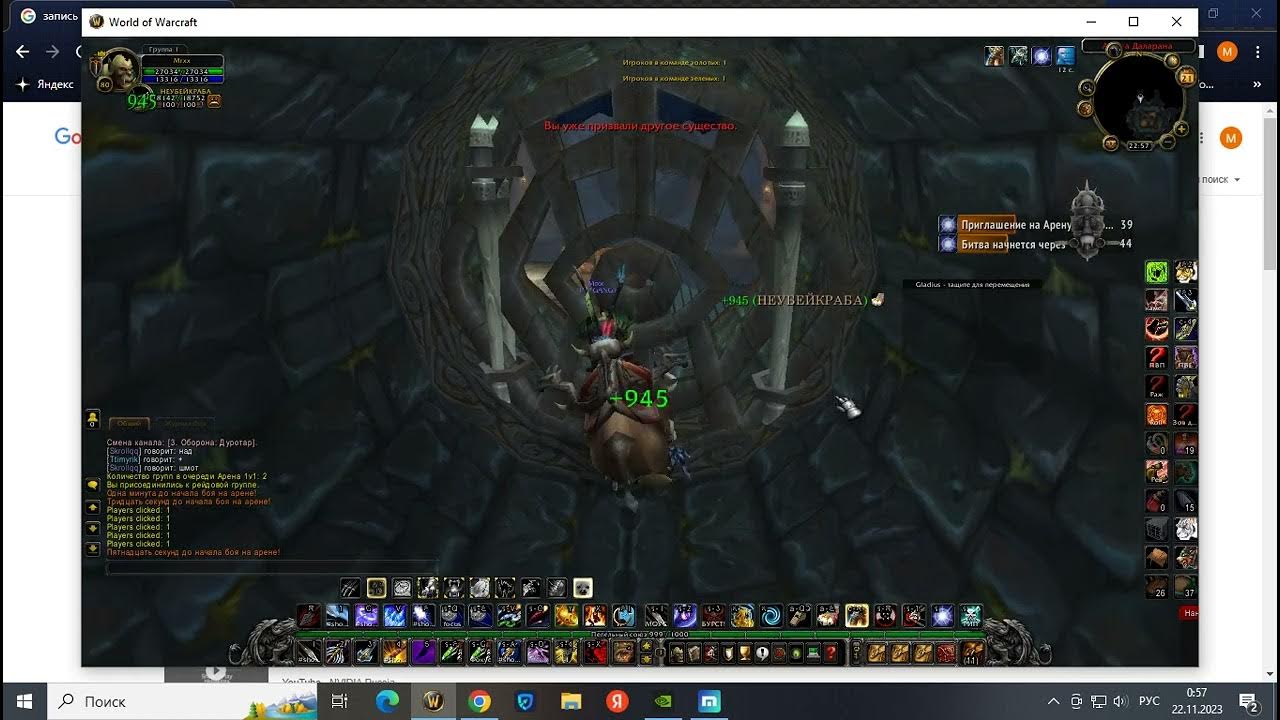The image size is (1280, 720).
Task: Click pet happiness face icon
Action: tap(214, 101)
